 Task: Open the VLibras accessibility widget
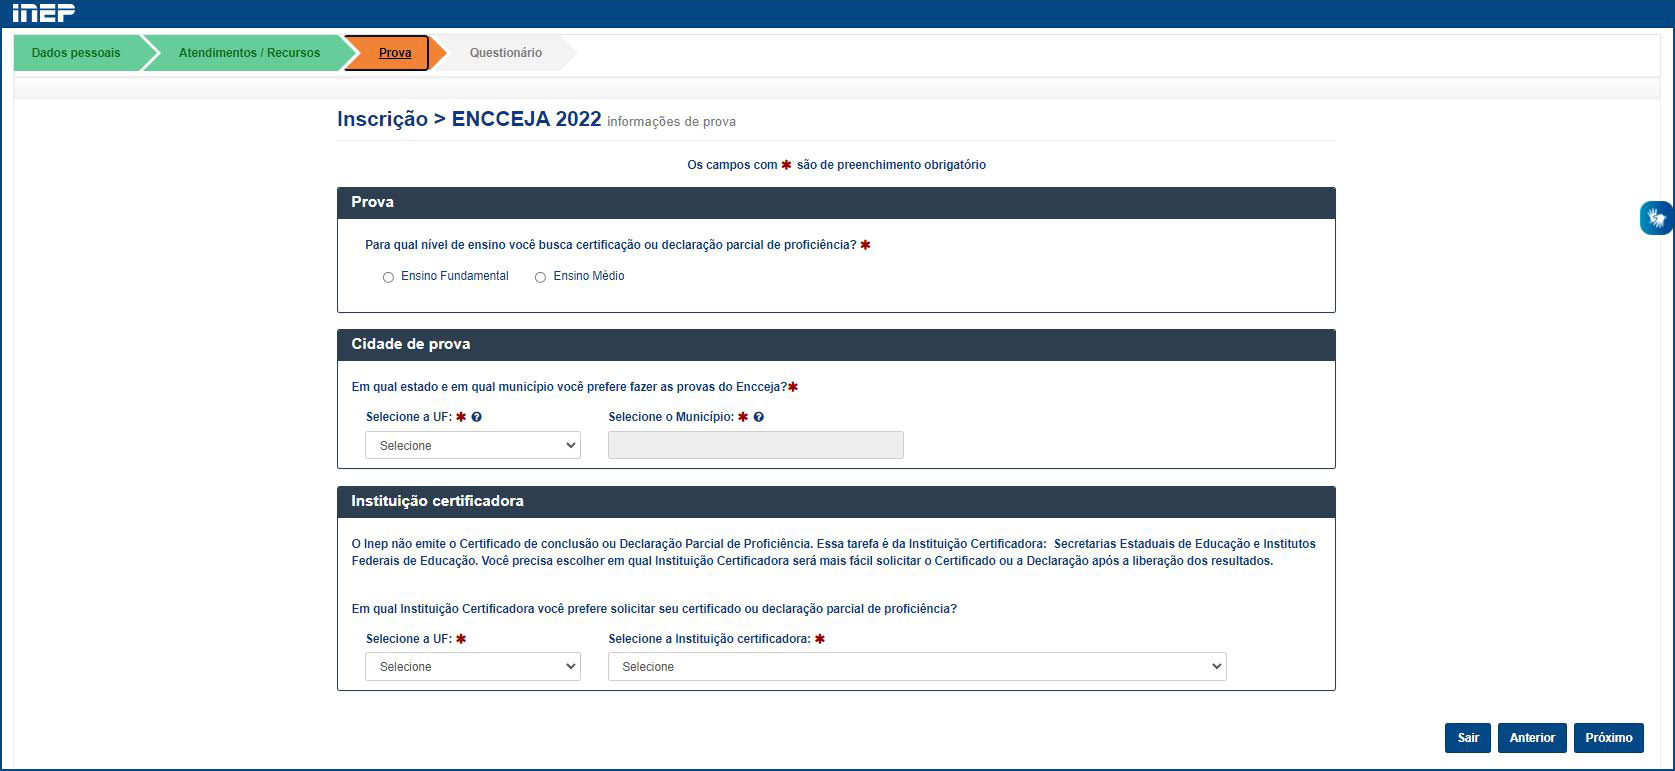tap(1656, 217)
